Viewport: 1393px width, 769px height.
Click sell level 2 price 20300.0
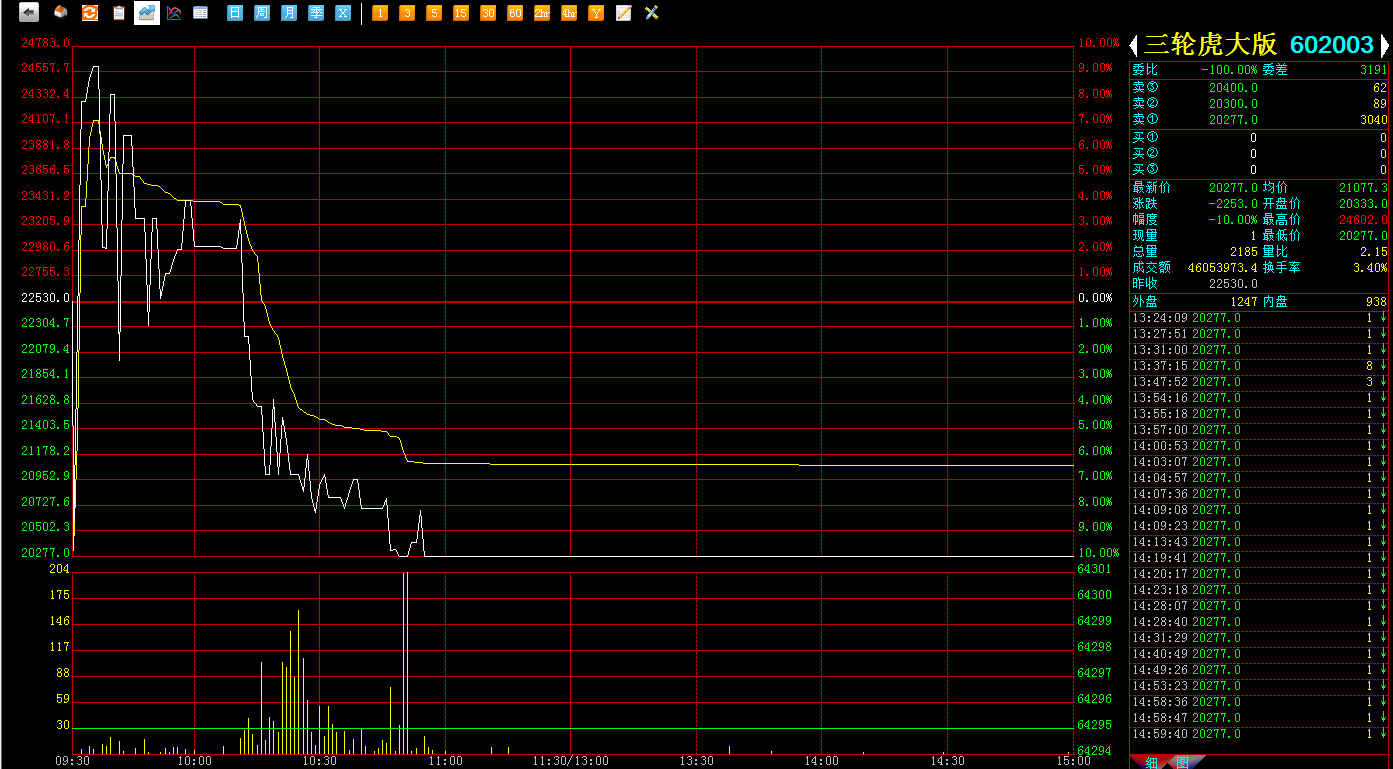pos(1234,104)
